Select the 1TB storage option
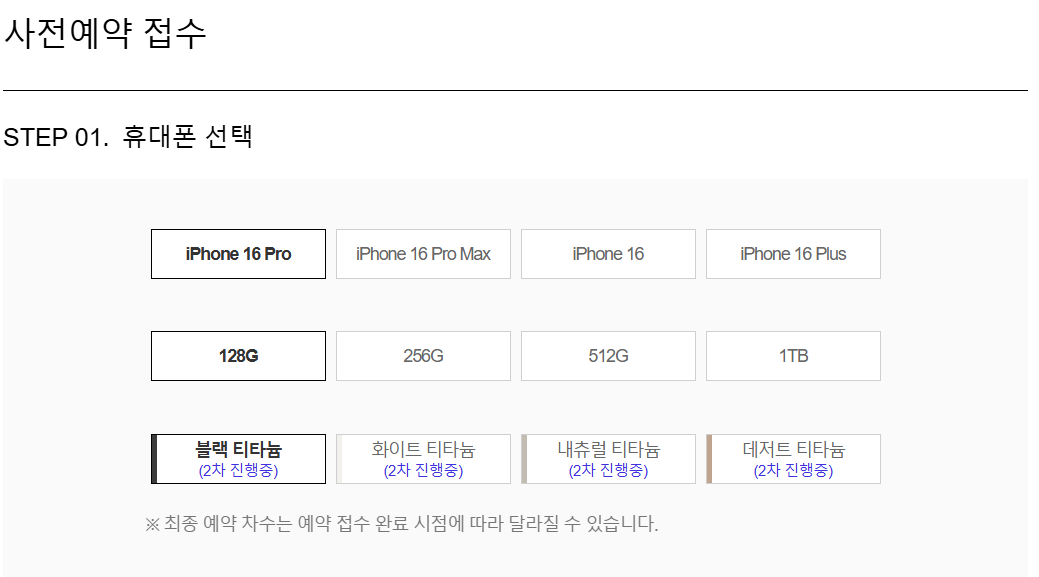 [793, 355]
